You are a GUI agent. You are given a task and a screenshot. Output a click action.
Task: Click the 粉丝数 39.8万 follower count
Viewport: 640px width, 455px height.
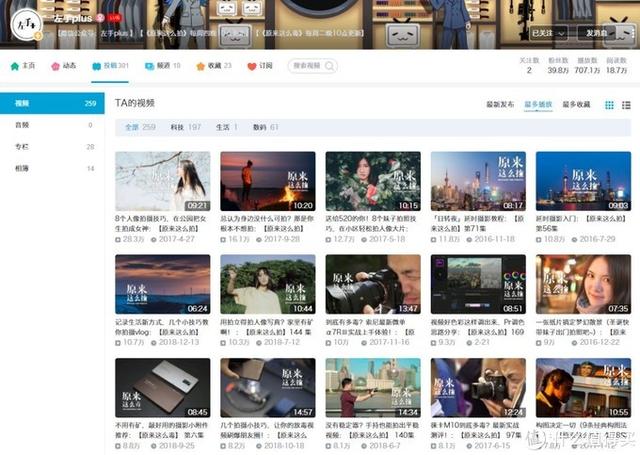point(558,65)
